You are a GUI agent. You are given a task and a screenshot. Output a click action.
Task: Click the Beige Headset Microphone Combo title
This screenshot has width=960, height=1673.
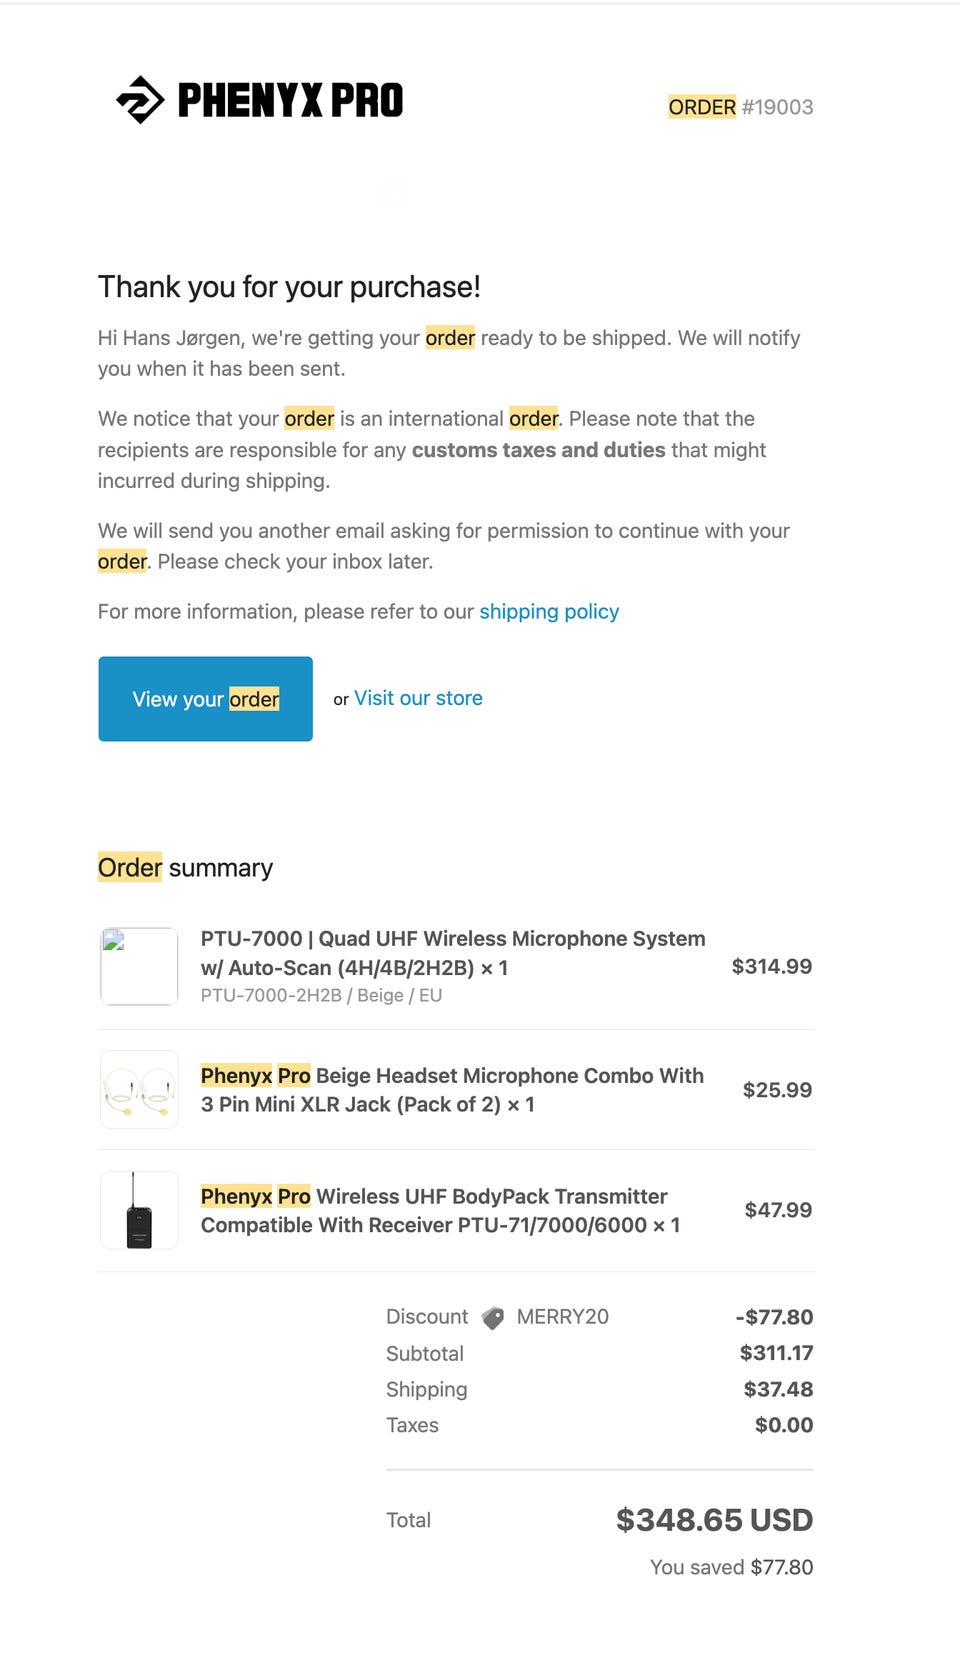pos(452,1090)
